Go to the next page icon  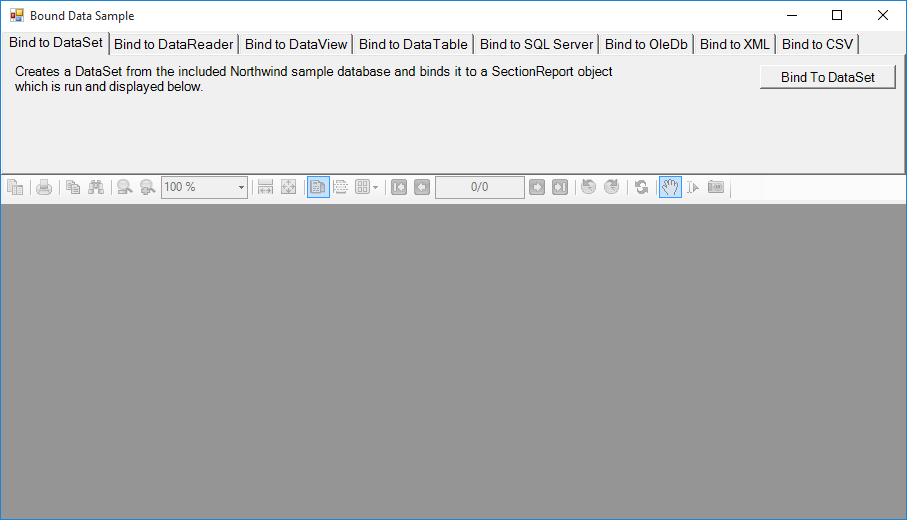(537, 187)
